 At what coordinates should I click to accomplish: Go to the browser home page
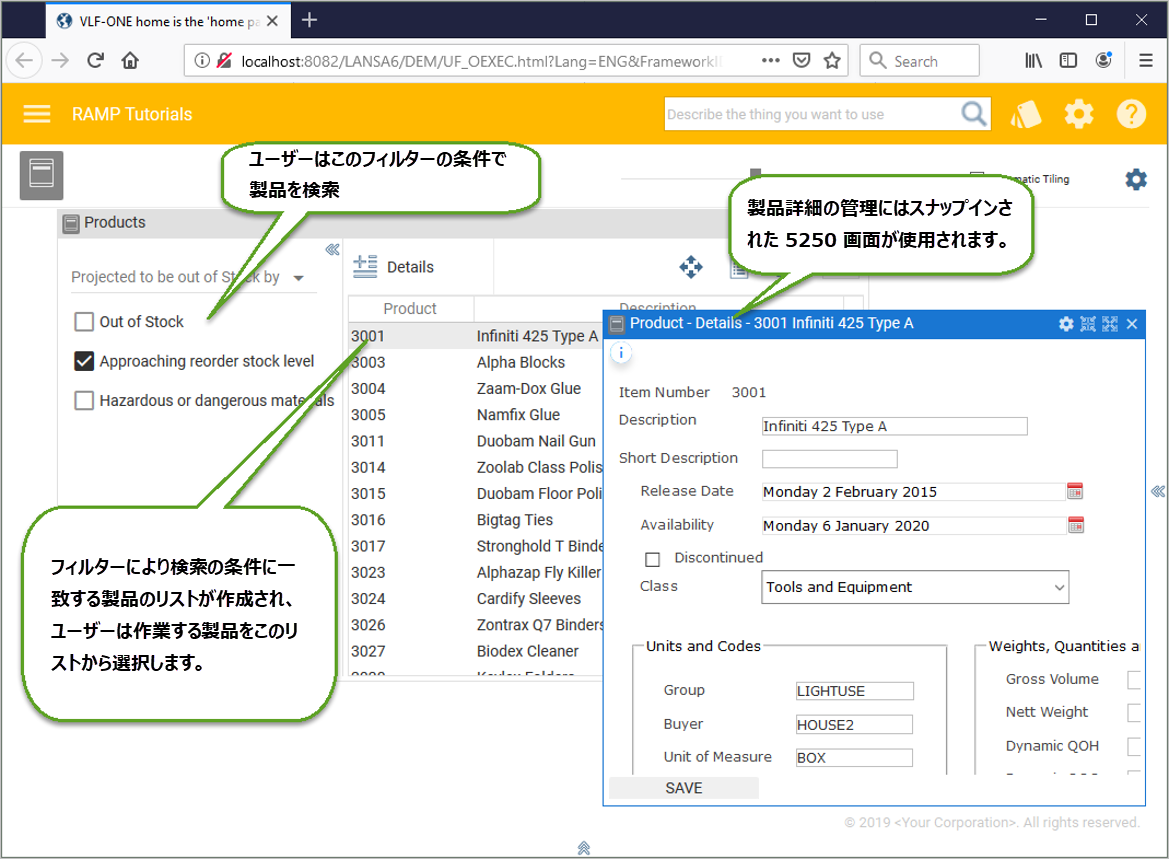[130, 60]
